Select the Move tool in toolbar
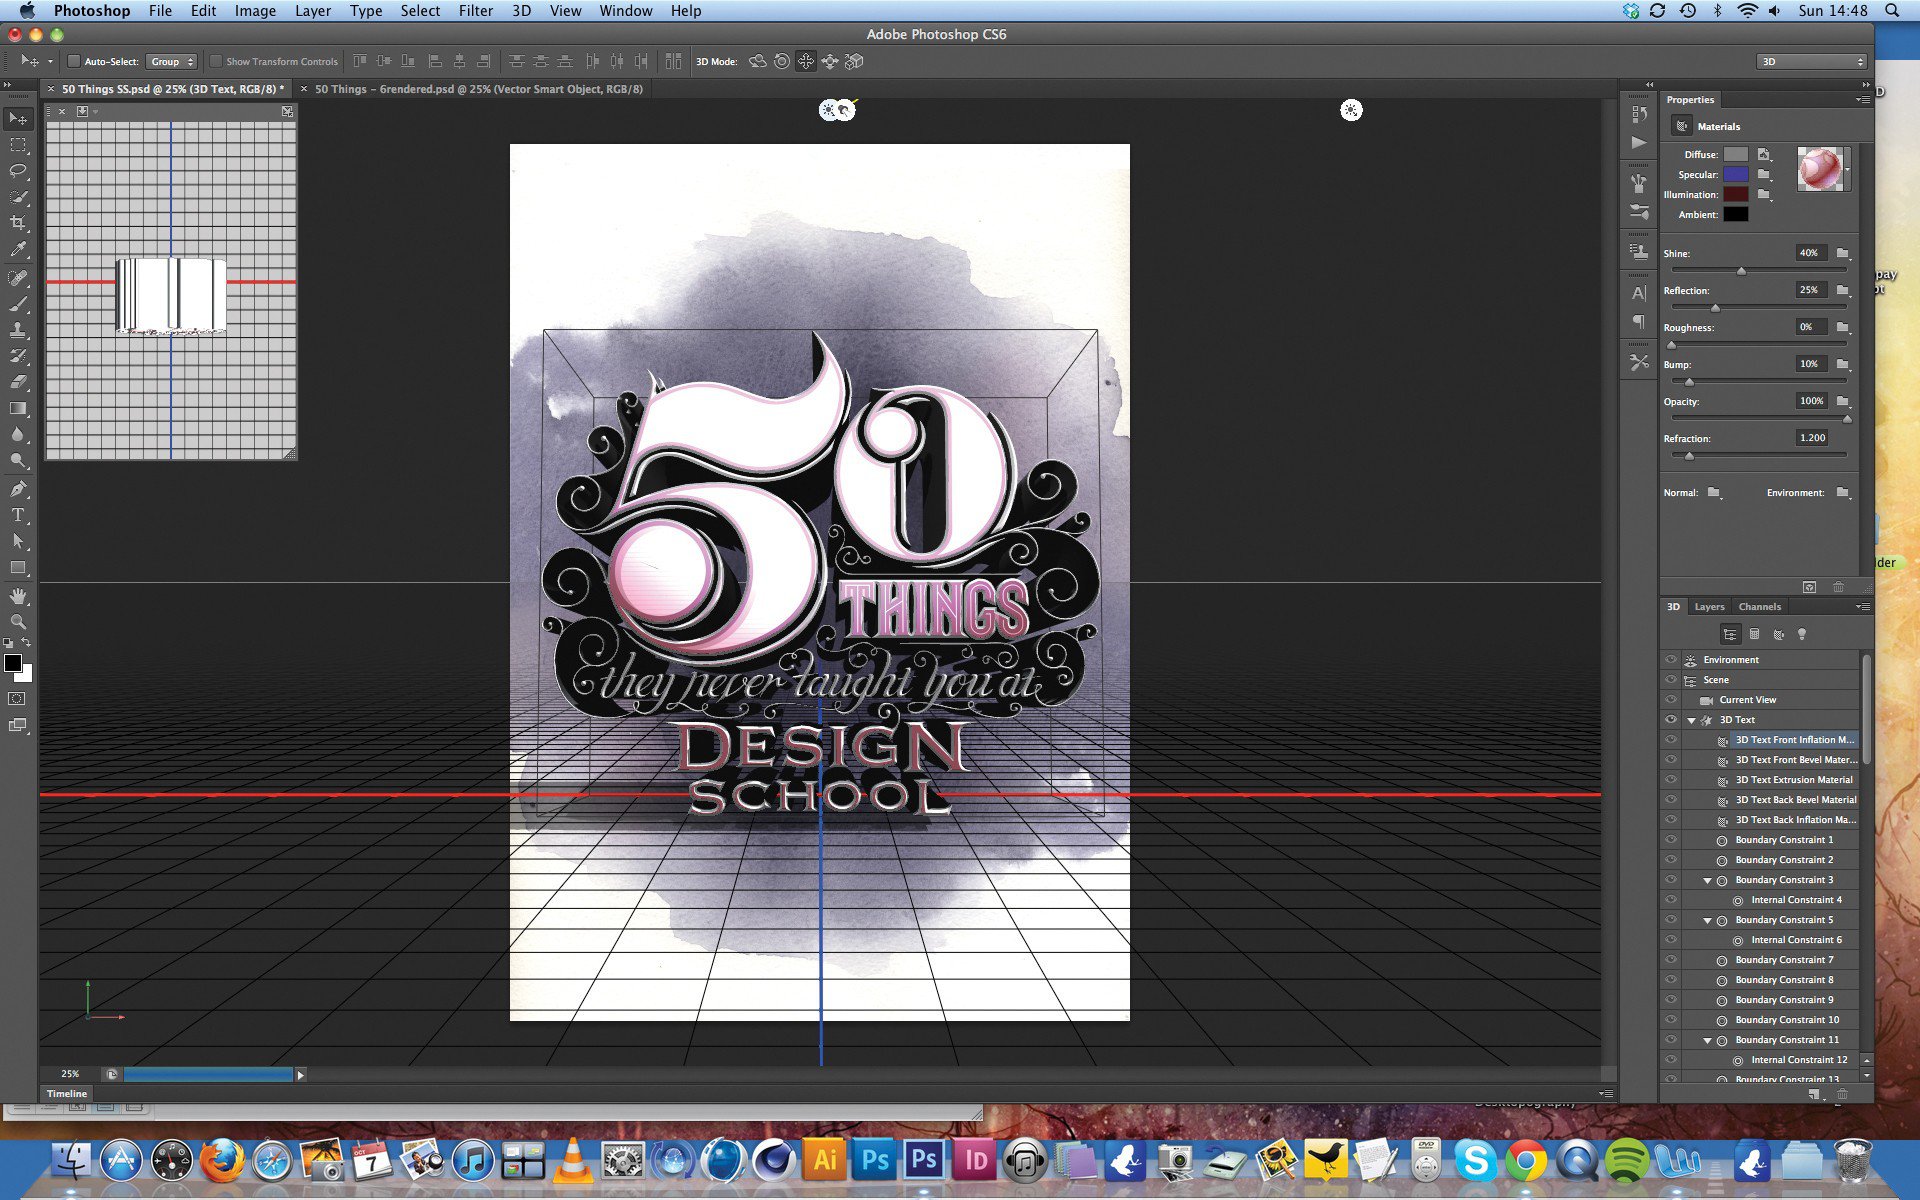 coord(18,116)
